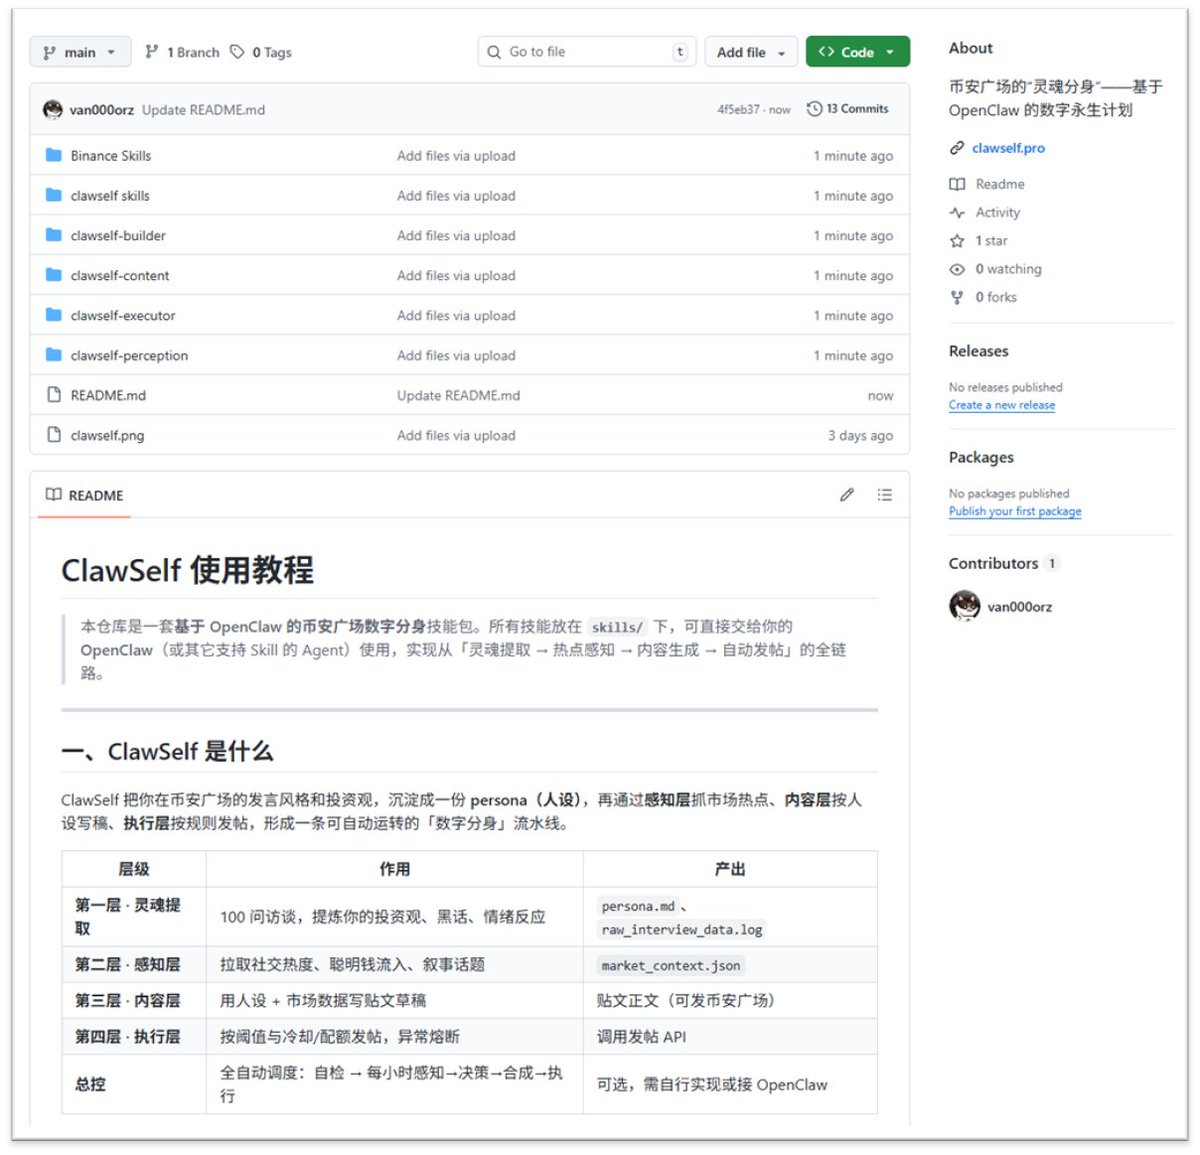Click Create a new release

tap(1002, 405)
